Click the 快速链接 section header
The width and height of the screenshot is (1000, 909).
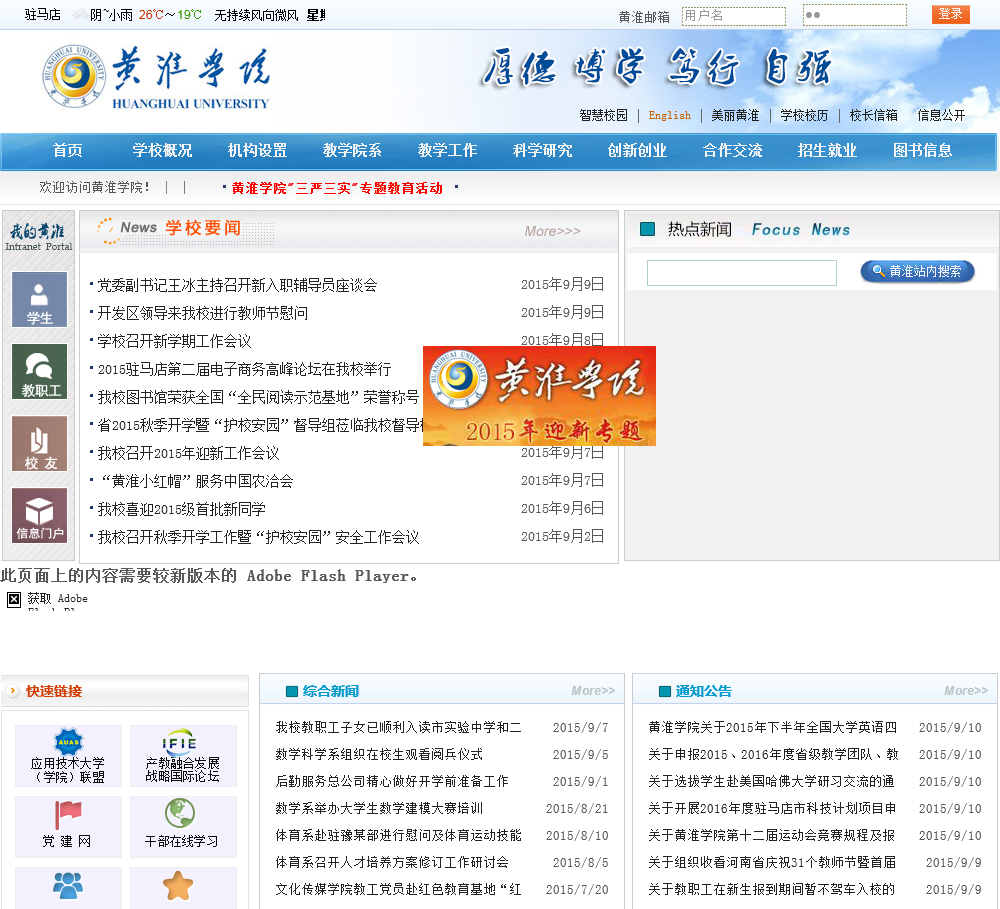point(54,691)
